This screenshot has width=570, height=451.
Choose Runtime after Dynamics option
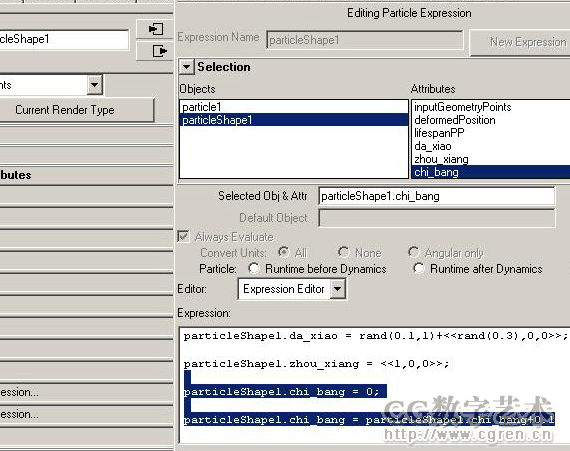click(419, 269)
